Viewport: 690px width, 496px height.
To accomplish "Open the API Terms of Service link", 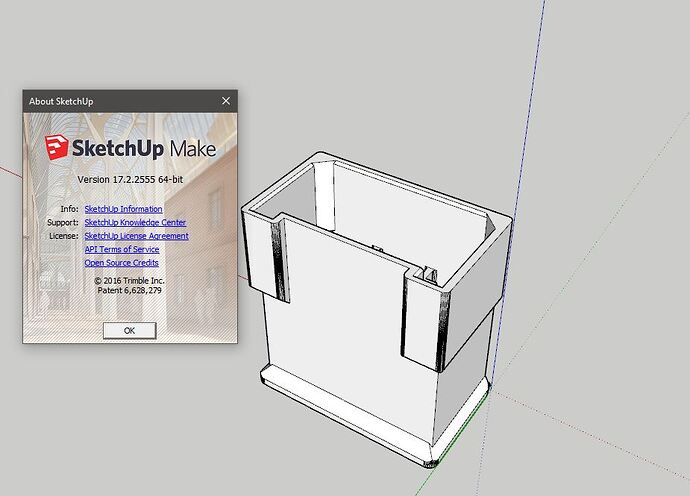I will click(122, 249).
